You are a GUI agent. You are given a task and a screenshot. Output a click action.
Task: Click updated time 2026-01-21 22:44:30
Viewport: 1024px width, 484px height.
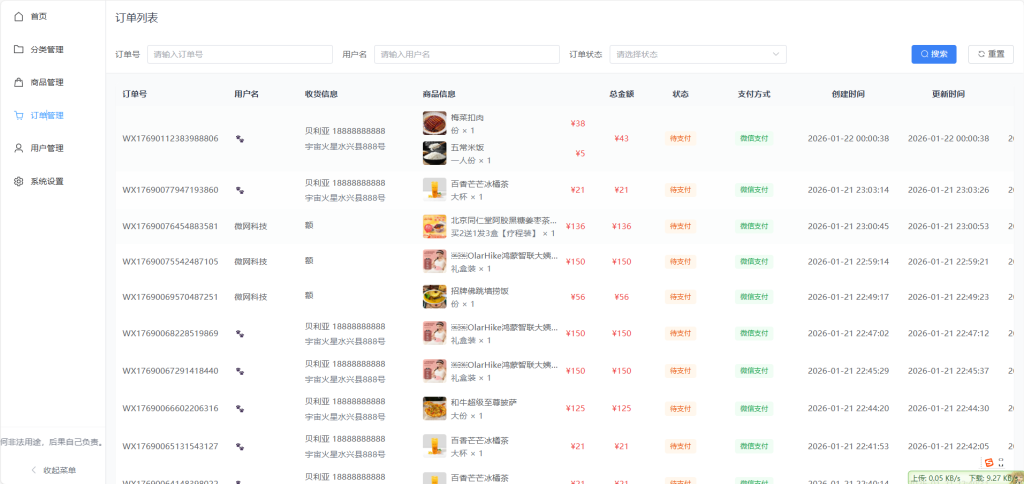tap(948, 408)
